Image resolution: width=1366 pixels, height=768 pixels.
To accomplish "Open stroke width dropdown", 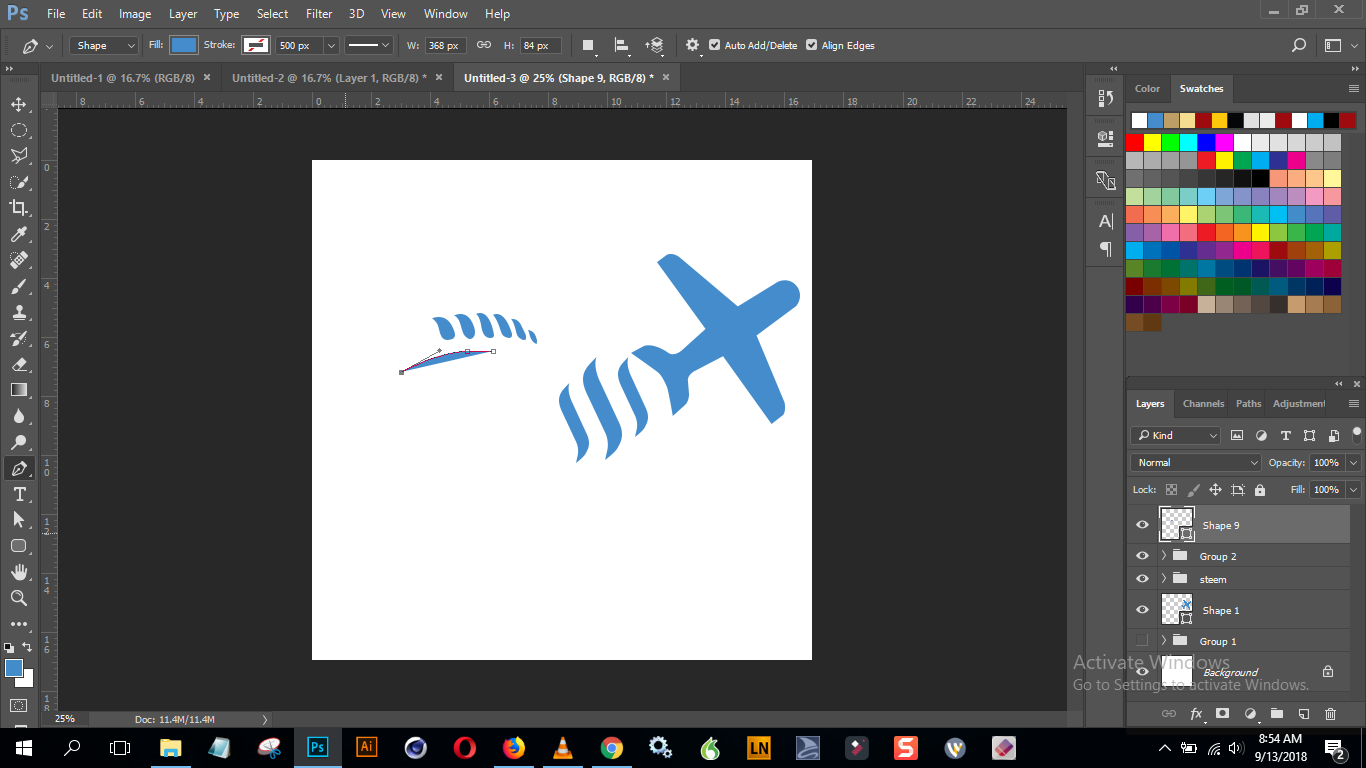I will 331,45.
